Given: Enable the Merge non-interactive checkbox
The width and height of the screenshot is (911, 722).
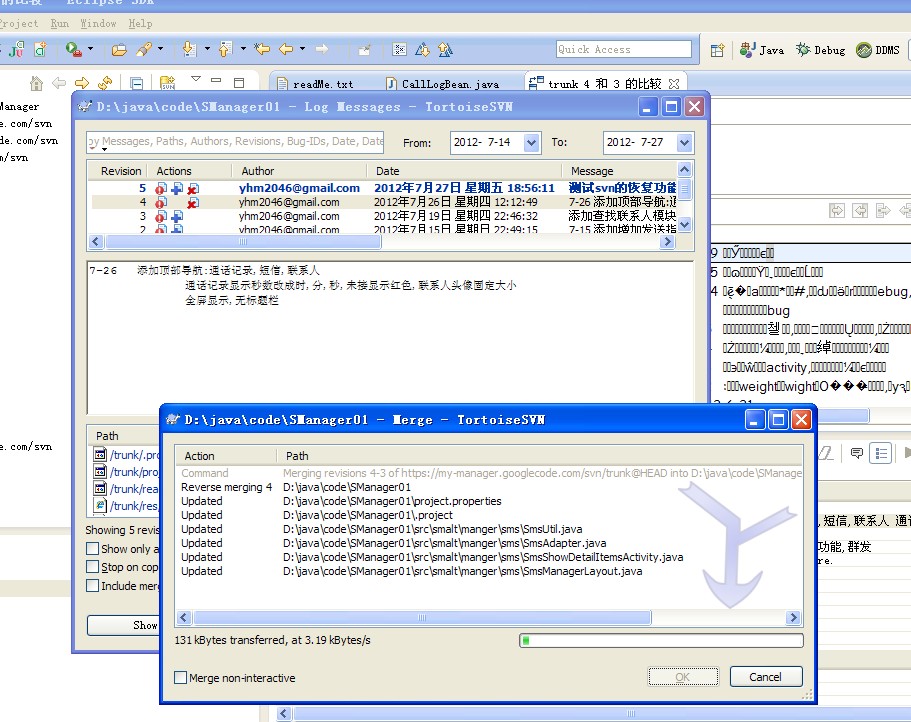Looking at the screenshot, I should 181,677.
